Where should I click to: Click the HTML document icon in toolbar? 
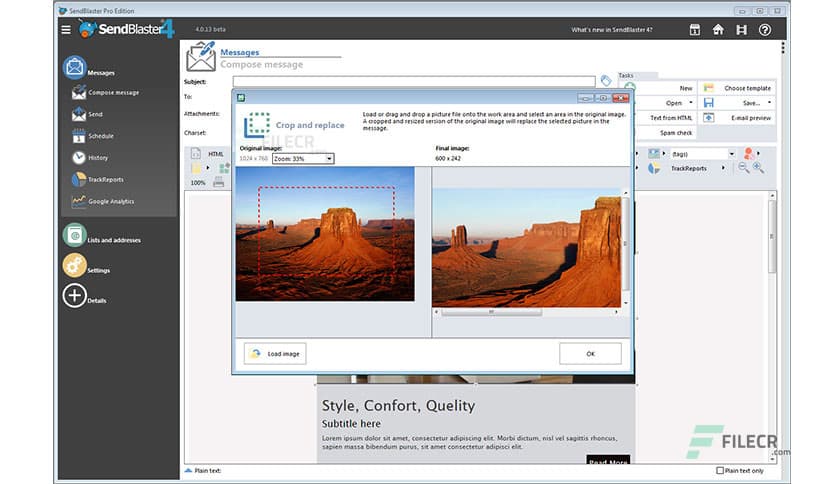tap(196, 154)
